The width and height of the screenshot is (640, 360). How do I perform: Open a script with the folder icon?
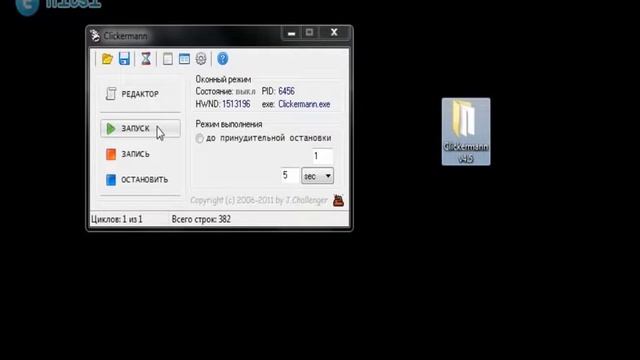coord(107,59)
